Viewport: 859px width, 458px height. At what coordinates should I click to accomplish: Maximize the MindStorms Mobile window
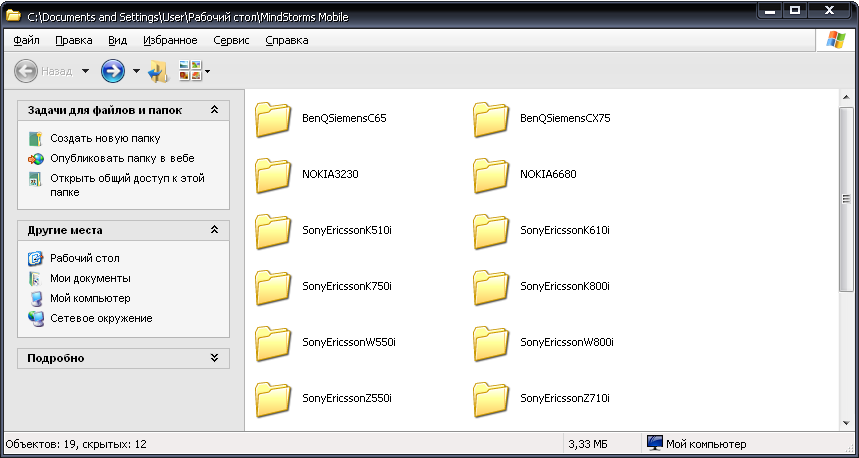pyautogui.click(x=795, y=11)
